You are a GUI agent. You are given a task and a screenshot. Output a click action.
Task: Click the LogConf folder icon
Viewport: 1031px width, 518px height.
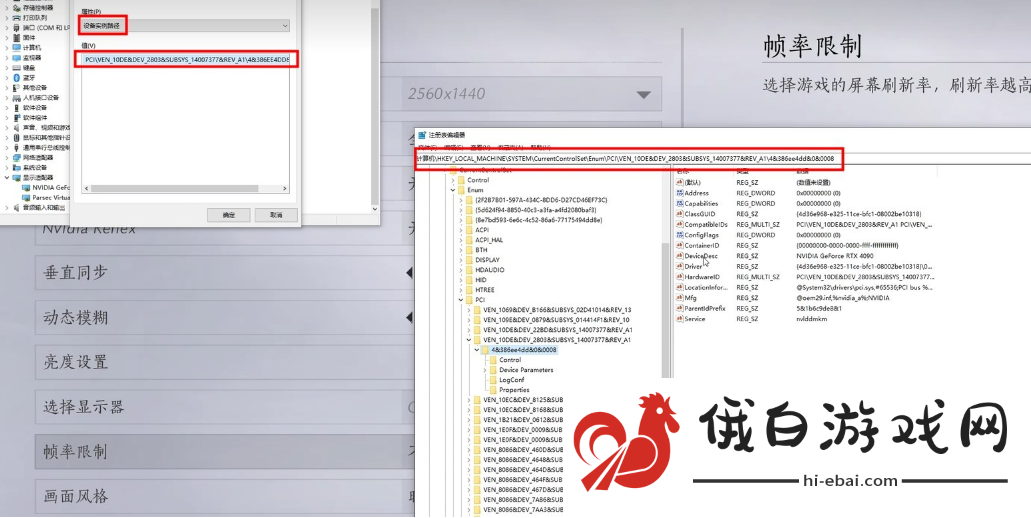(493, 380)
